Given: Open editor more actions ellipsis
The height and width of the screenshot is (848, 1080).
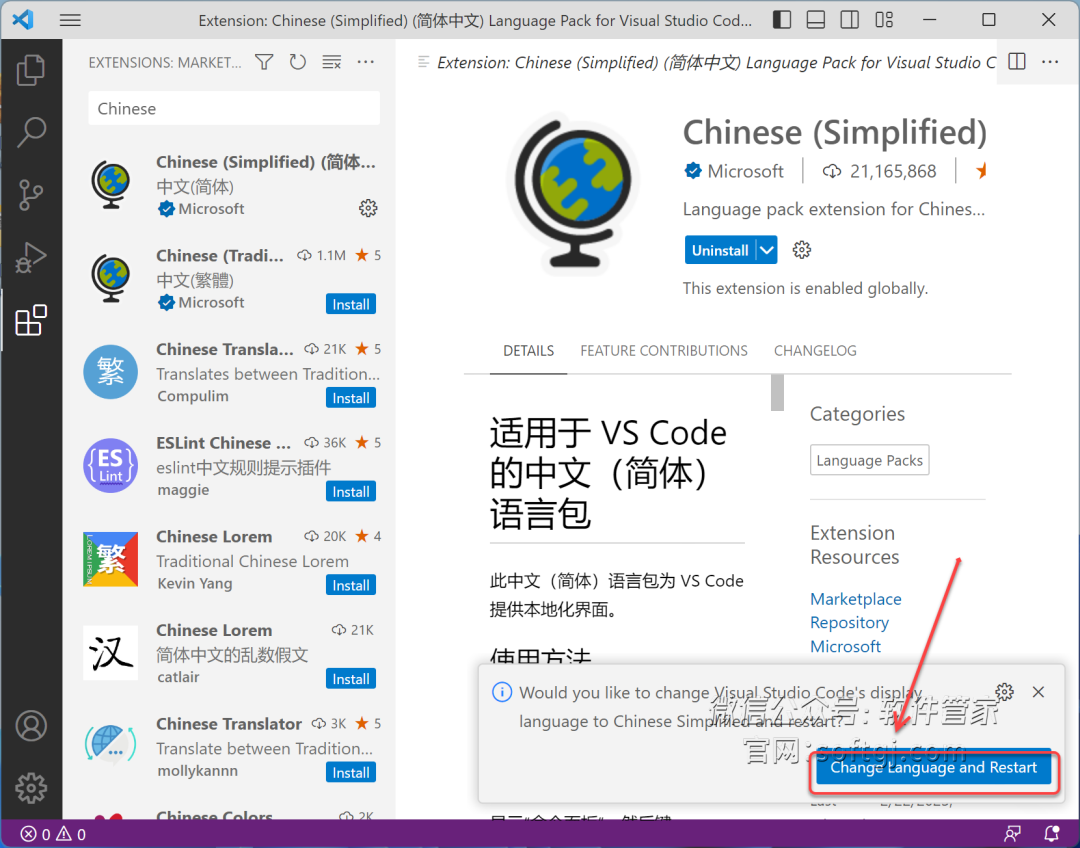Looking at the screenshot, I should tap(1050, 62).
